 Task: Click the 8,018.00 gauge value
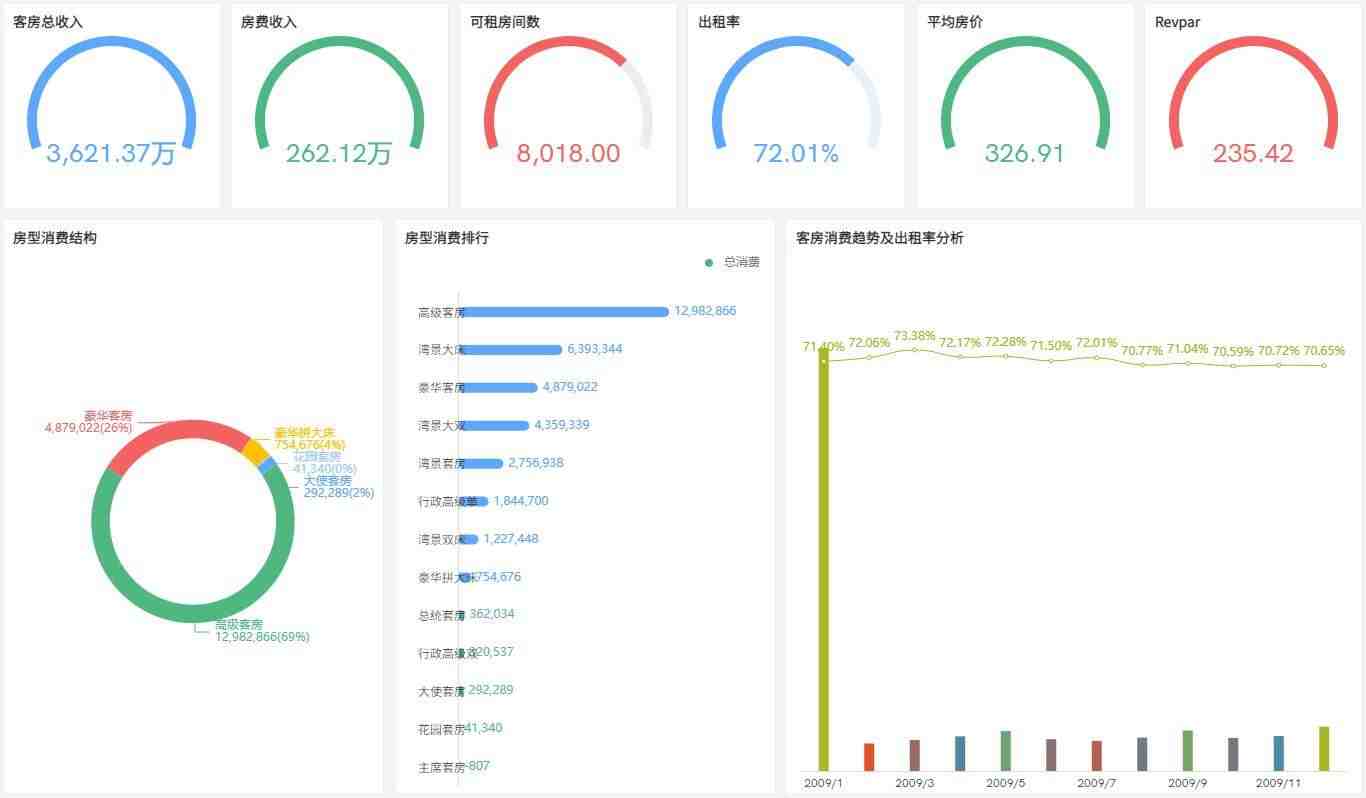pos(568,153)
